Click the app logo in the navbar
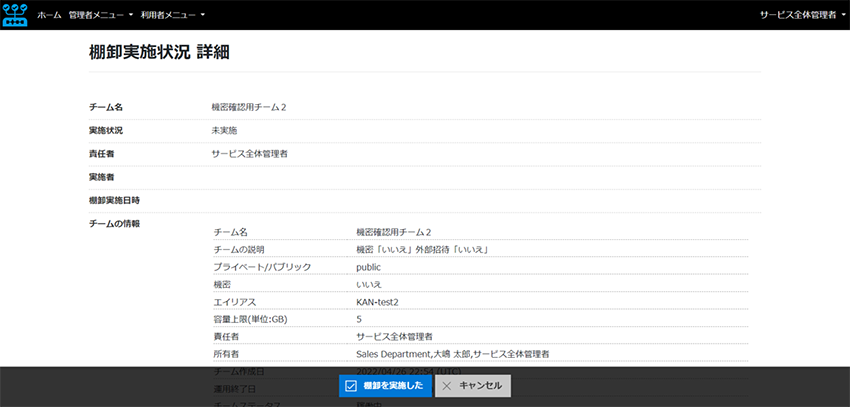 point(15,15)
